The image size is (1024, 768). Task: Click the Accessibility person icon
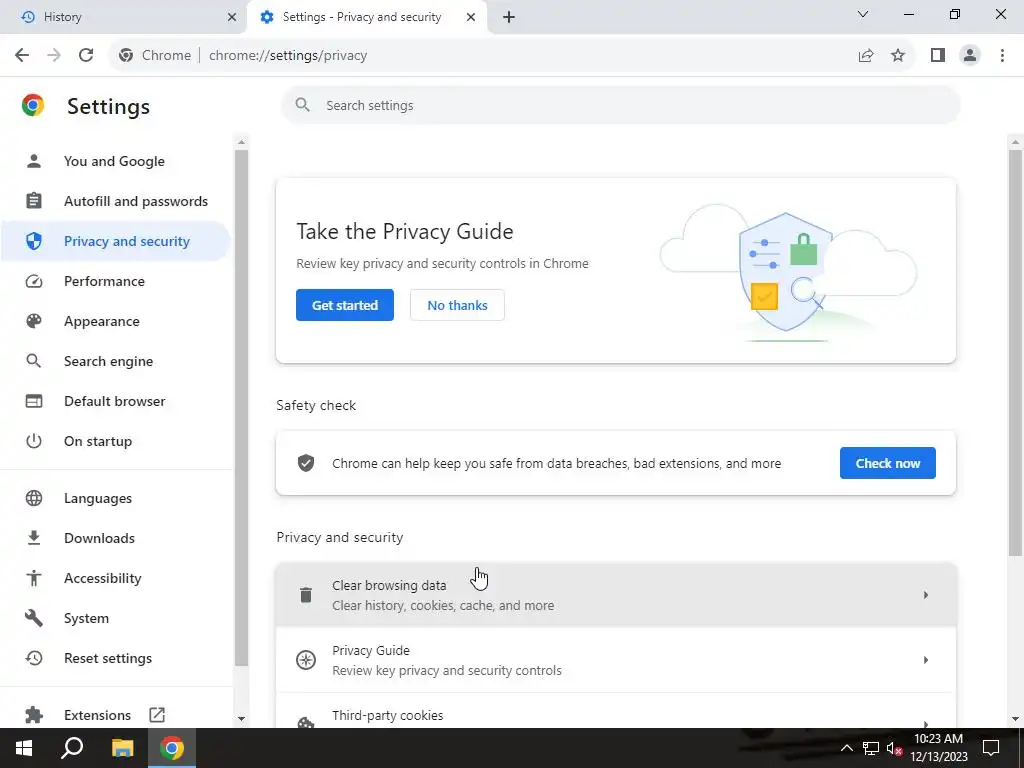point(34,578)
